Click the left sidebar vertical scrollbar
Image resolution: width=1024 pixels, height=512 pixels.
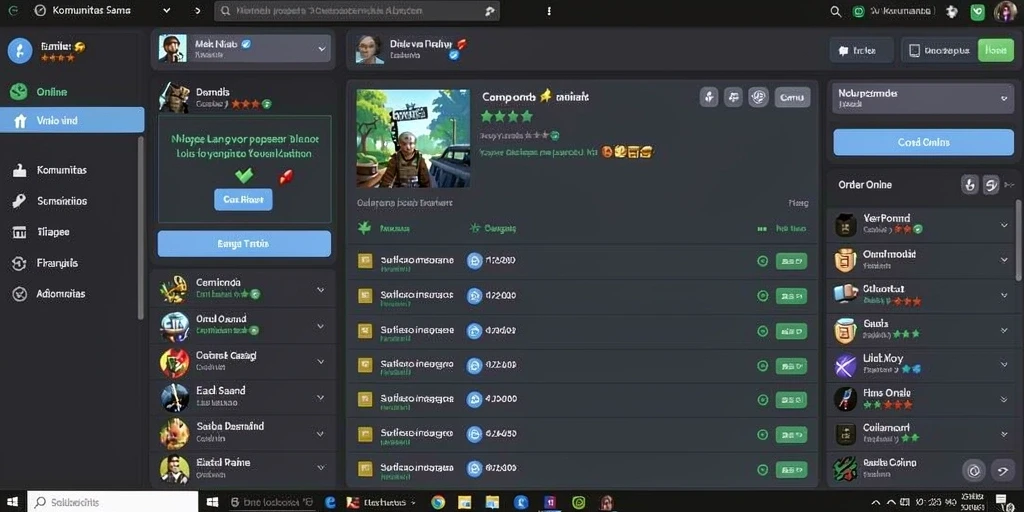point(140,227)
